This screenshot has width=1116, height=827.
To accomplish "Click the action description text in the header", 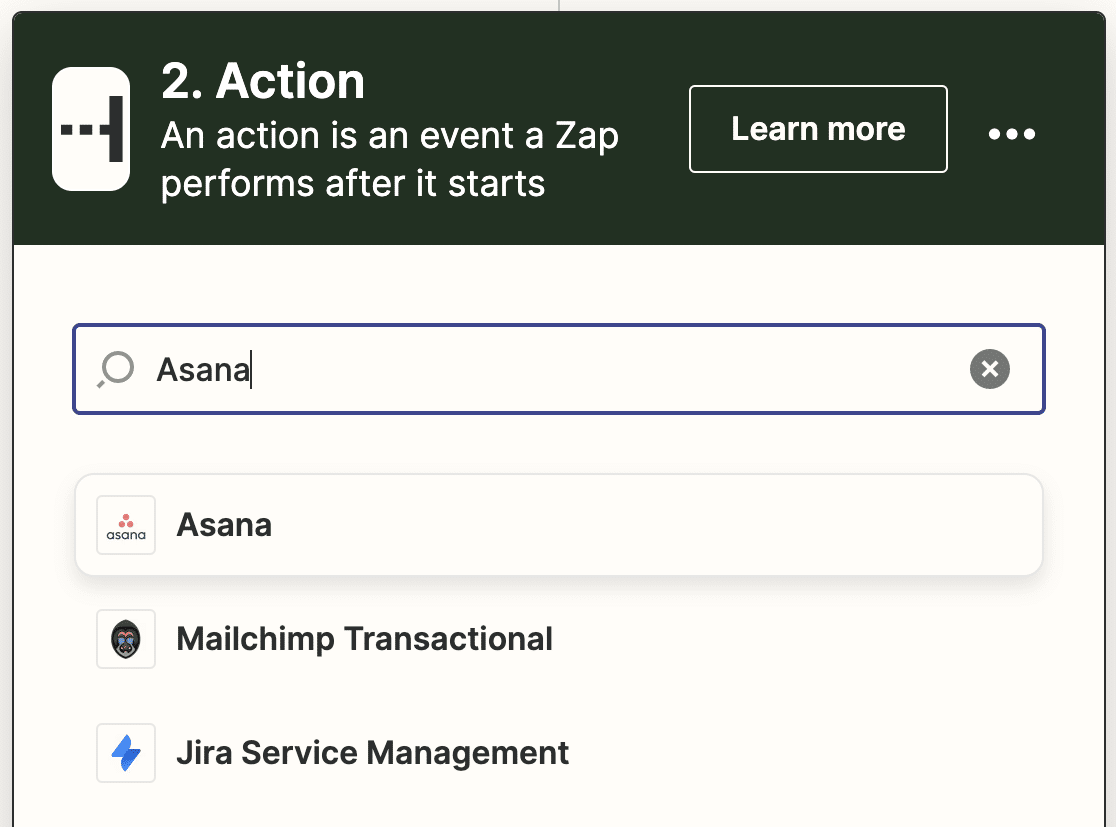I will (x=389, y=159).
